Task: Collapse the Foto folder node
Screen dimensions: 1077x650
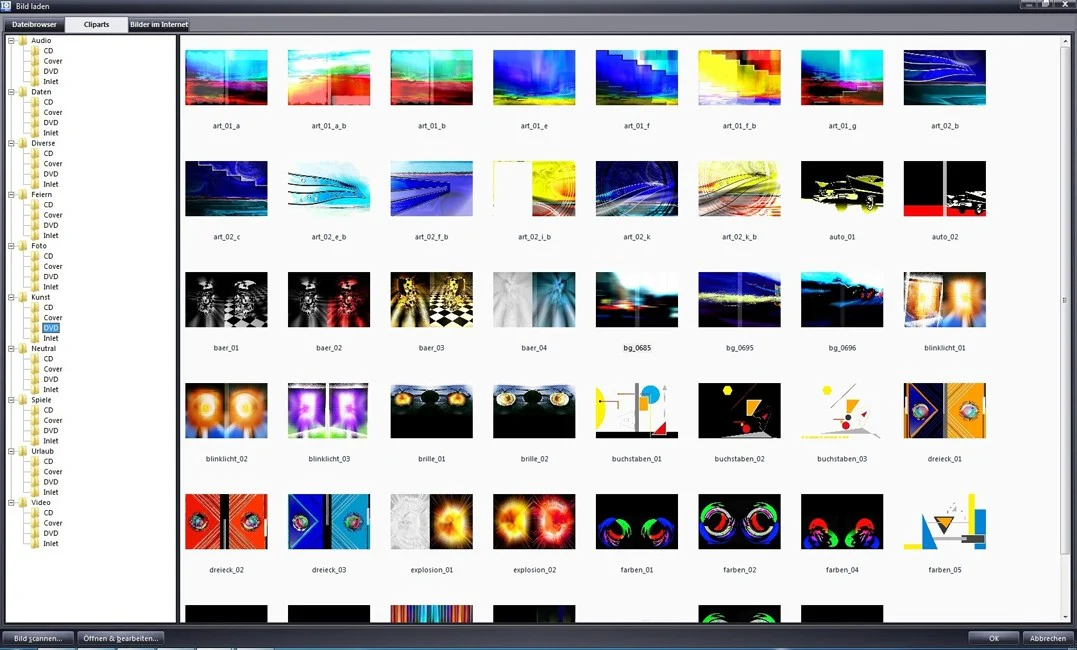Action: [x=11, y=246]
